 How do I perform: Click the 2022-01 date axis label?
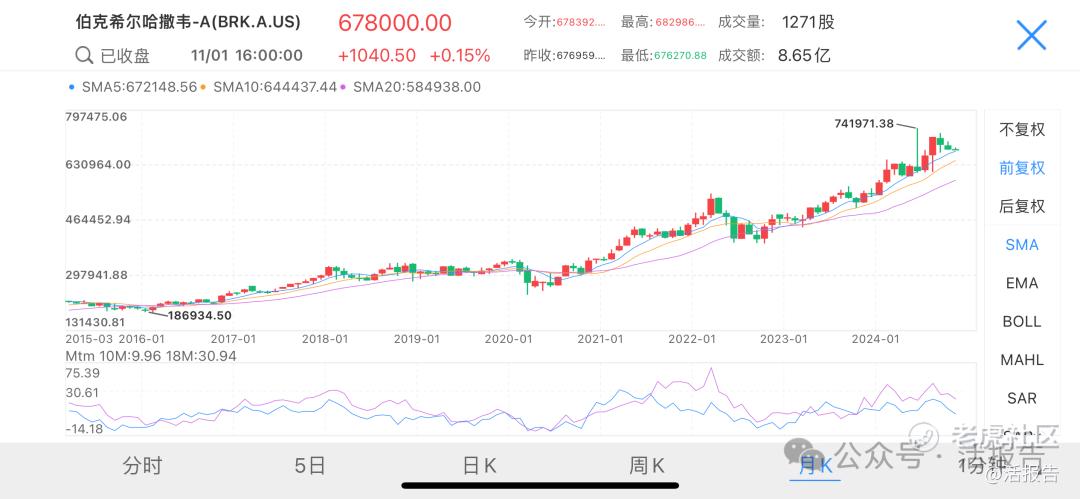click(692, 339)
